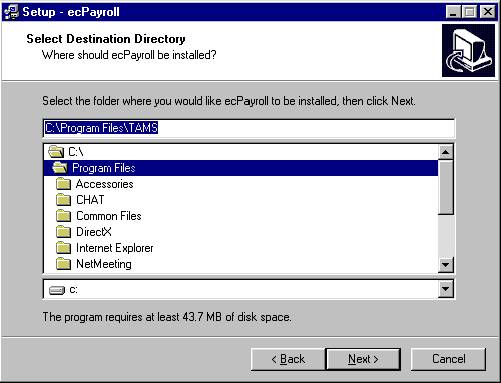501x383 pixels.
Task: Click the destination path input field
Action: pyautogui.click(x=249, y=128)
